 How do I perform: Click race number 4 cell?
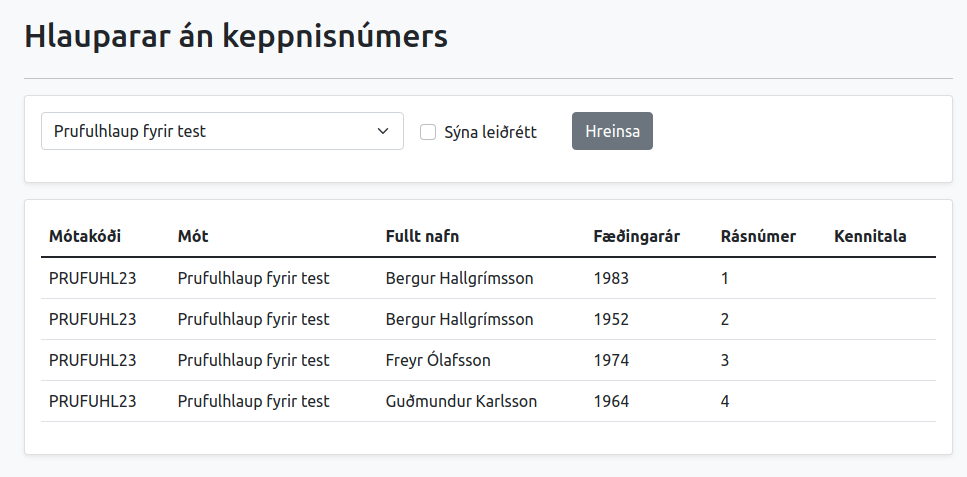[726, 401]
